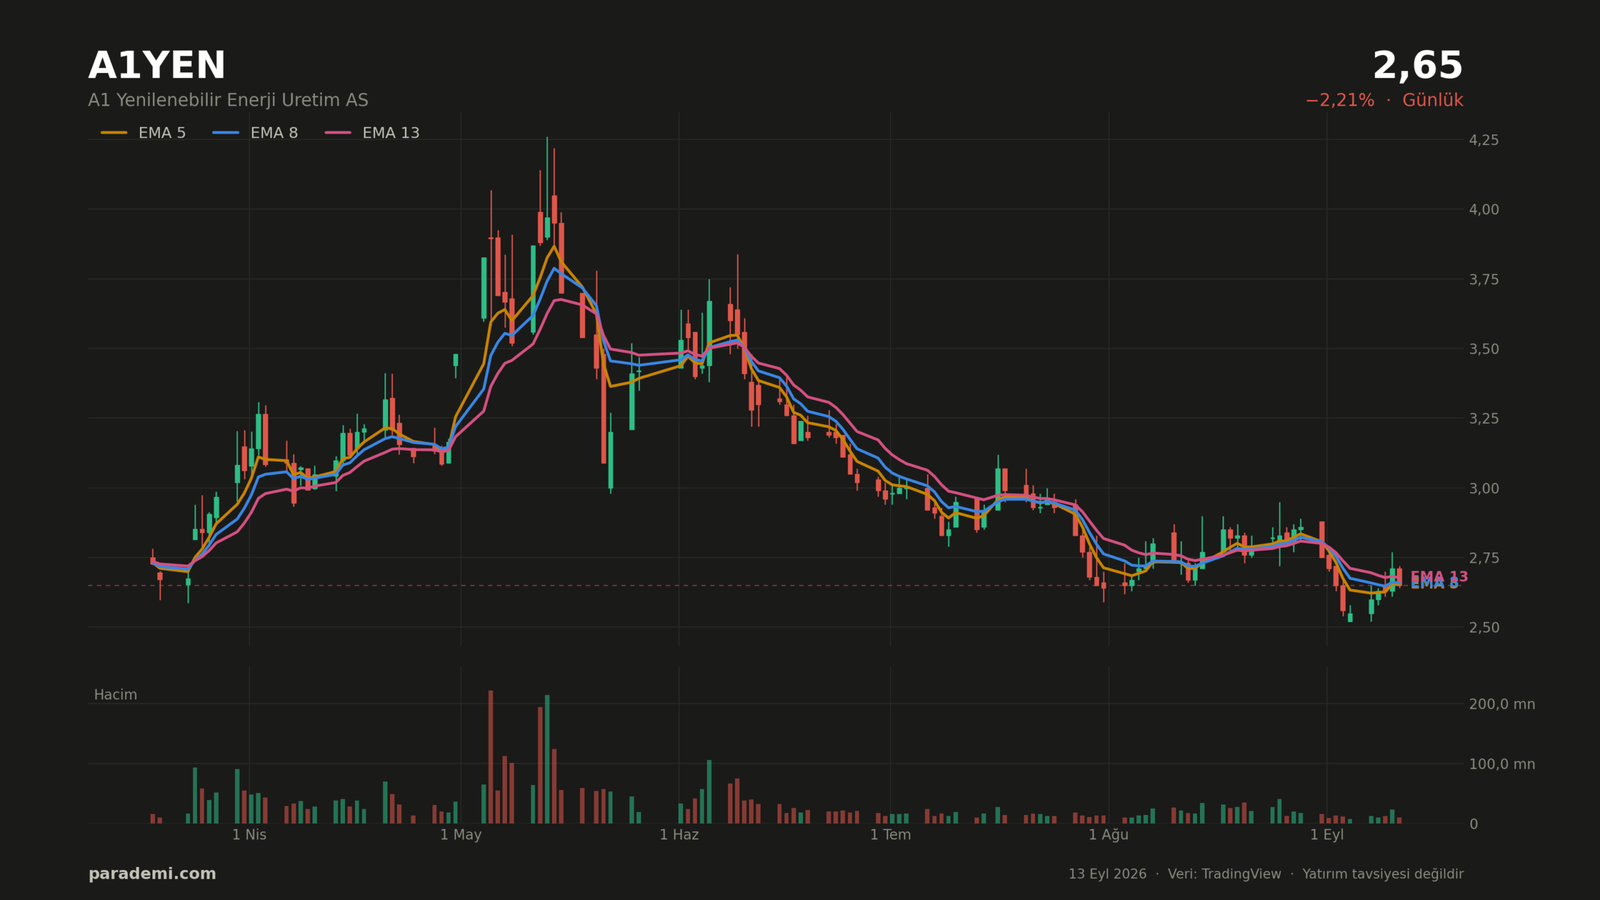Click the 100,0 mn volume axis label
Screen dimensions: 1600x900
tap(1501, 764)
